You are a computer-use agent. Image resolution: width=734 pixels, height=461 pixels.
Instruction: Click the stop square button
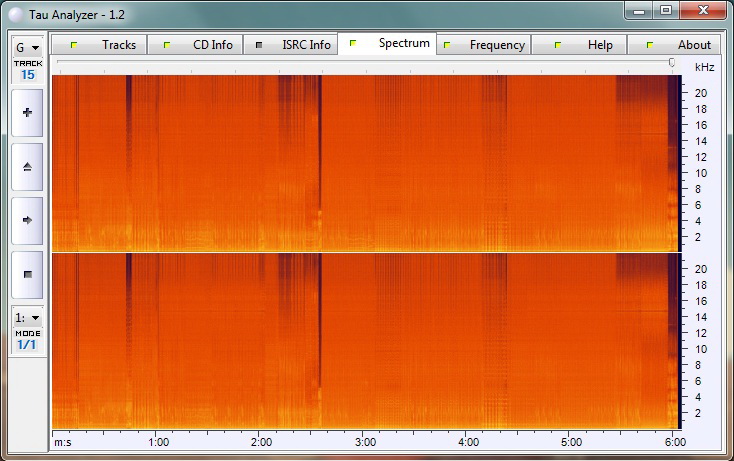[27, 275]
